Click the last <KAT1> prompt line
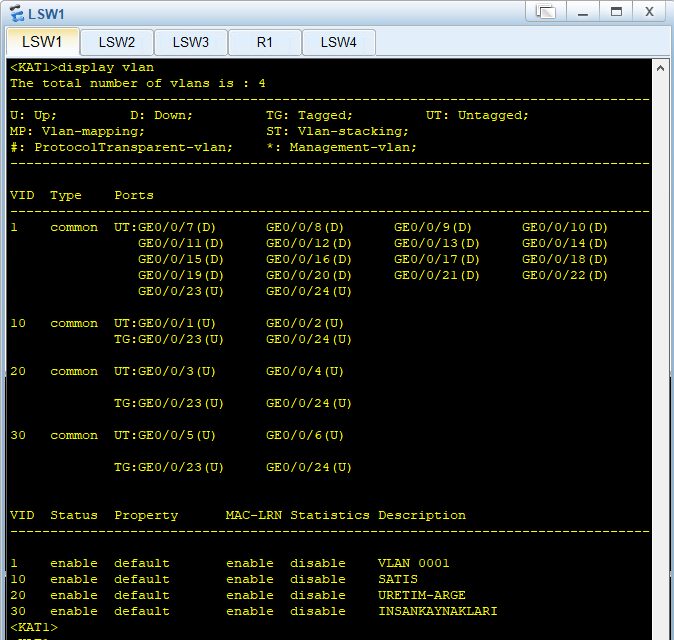The width and height of the screenshot is (674, 640). pyautogui.click(x=34, y=627)
